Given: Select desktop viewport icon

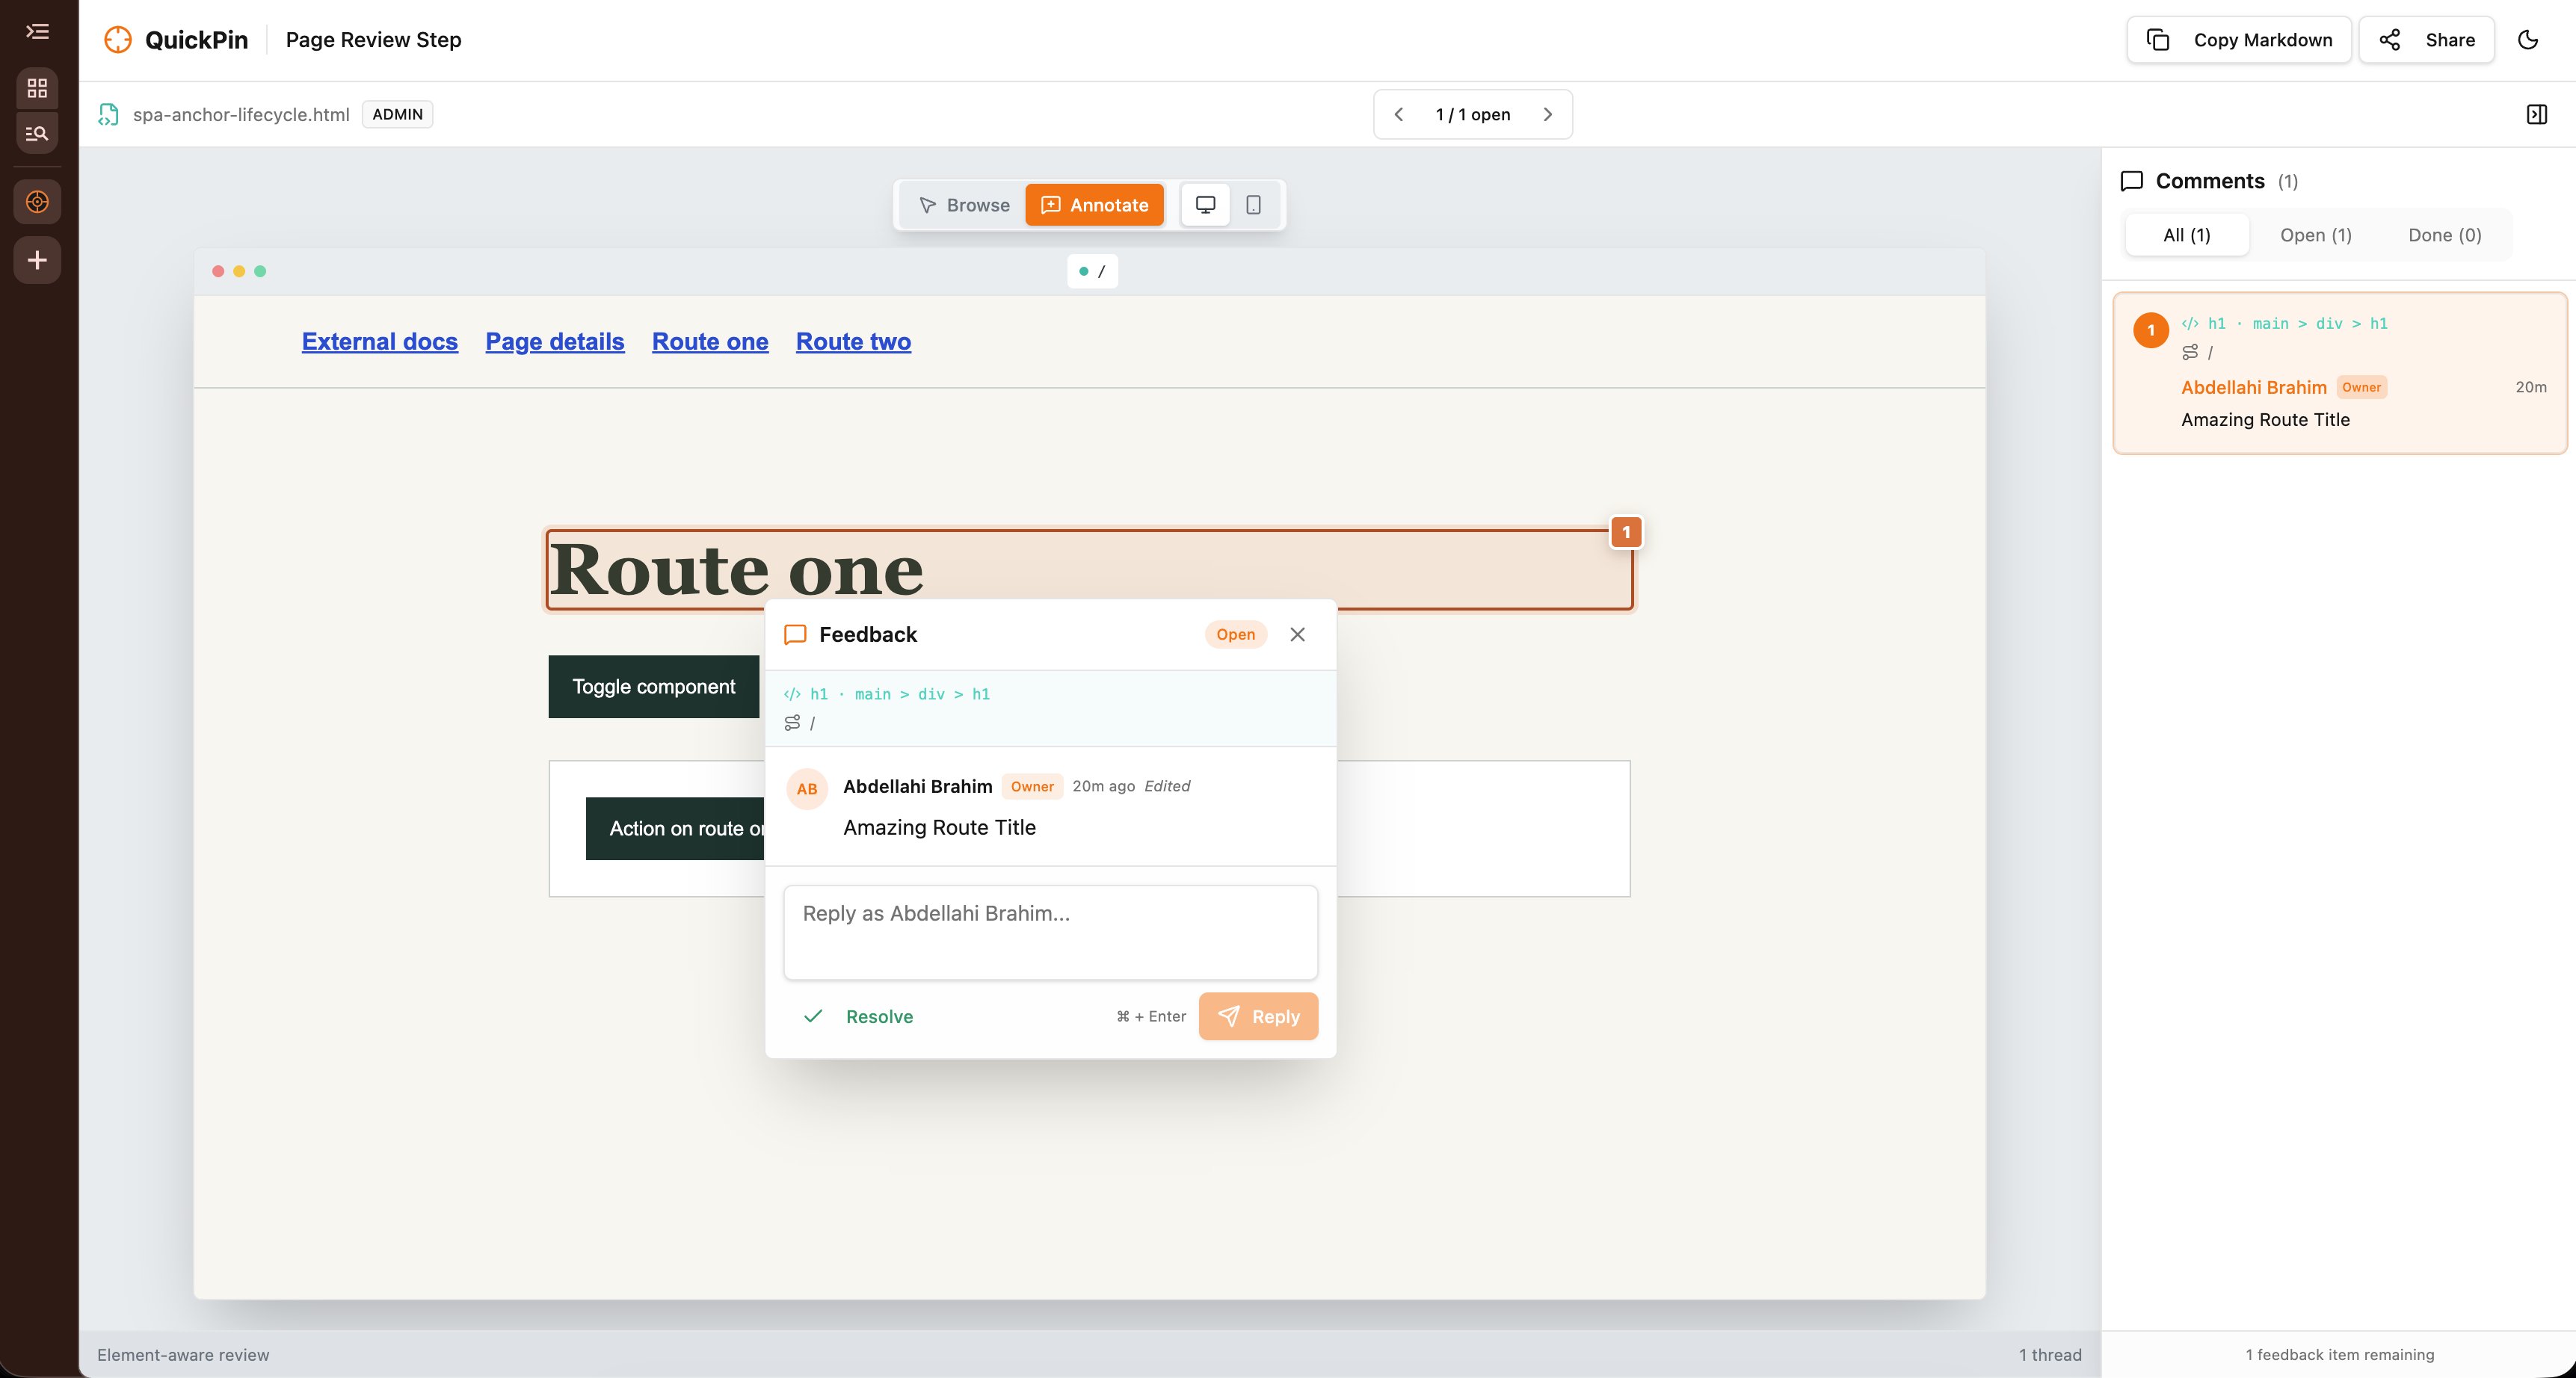Looking at the screenshot, I should (1206, 205).
